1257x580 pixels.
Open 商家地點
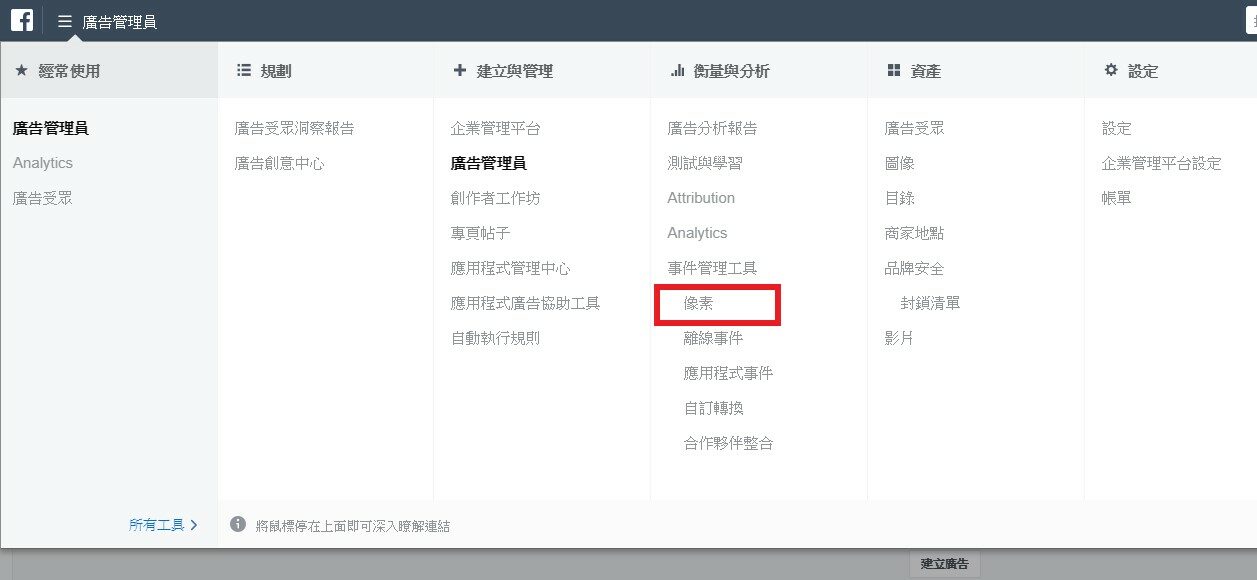click(x=915, y=233)
